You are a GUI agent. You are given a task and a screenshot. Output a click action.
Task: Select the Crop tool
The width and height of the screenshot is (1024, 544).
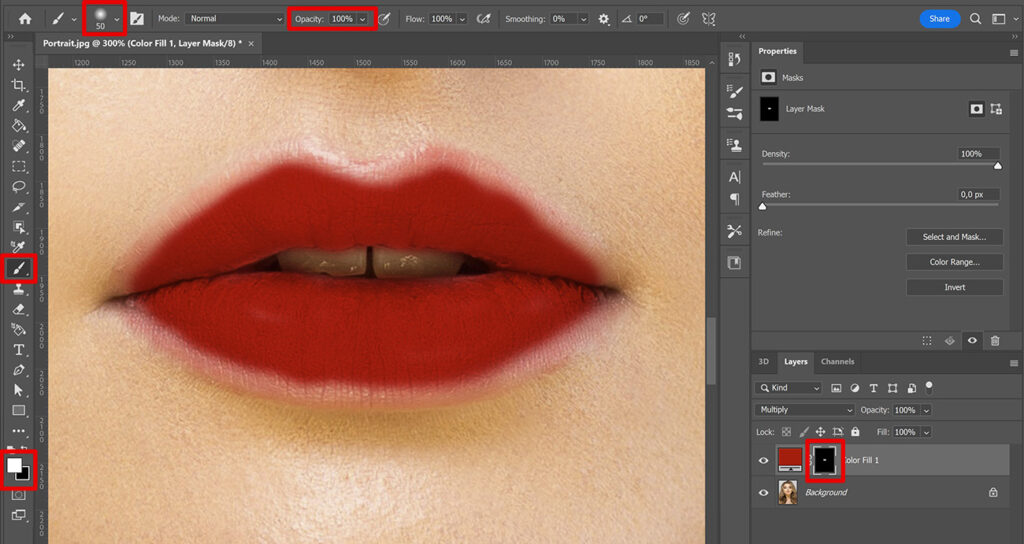tap(18, 85)
